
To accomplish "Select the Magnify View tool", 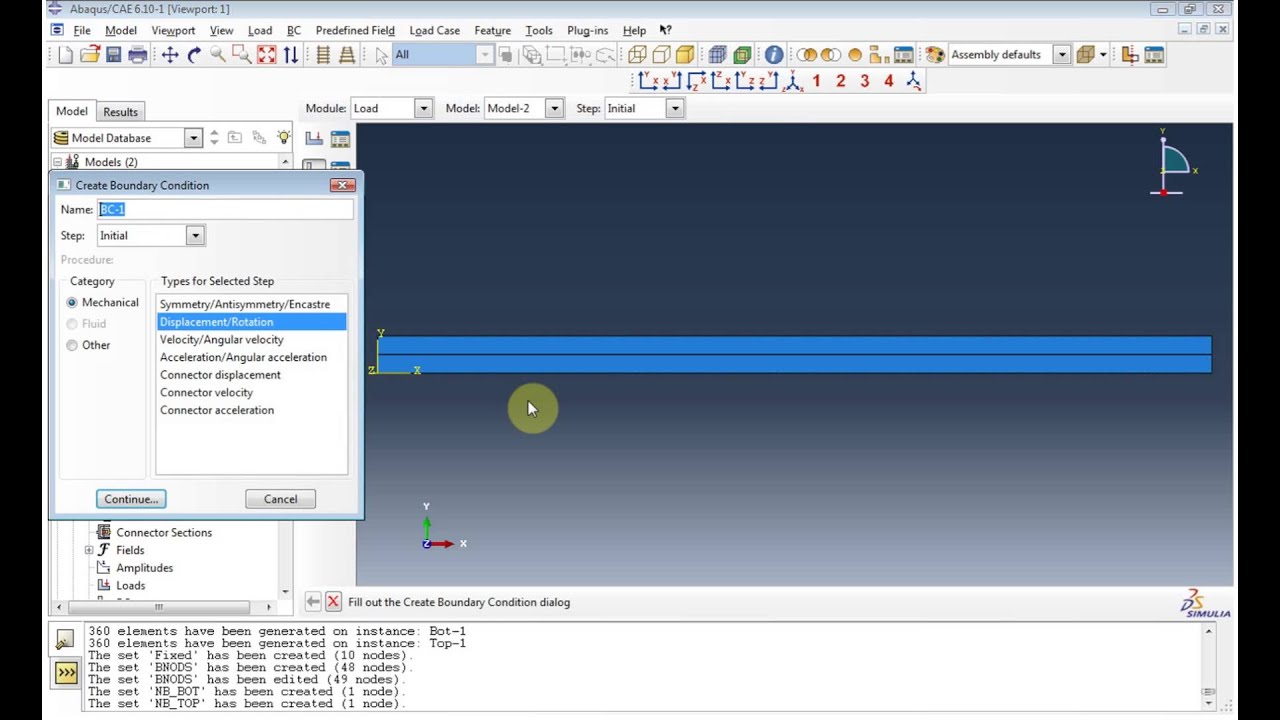I will coord(218,55).
